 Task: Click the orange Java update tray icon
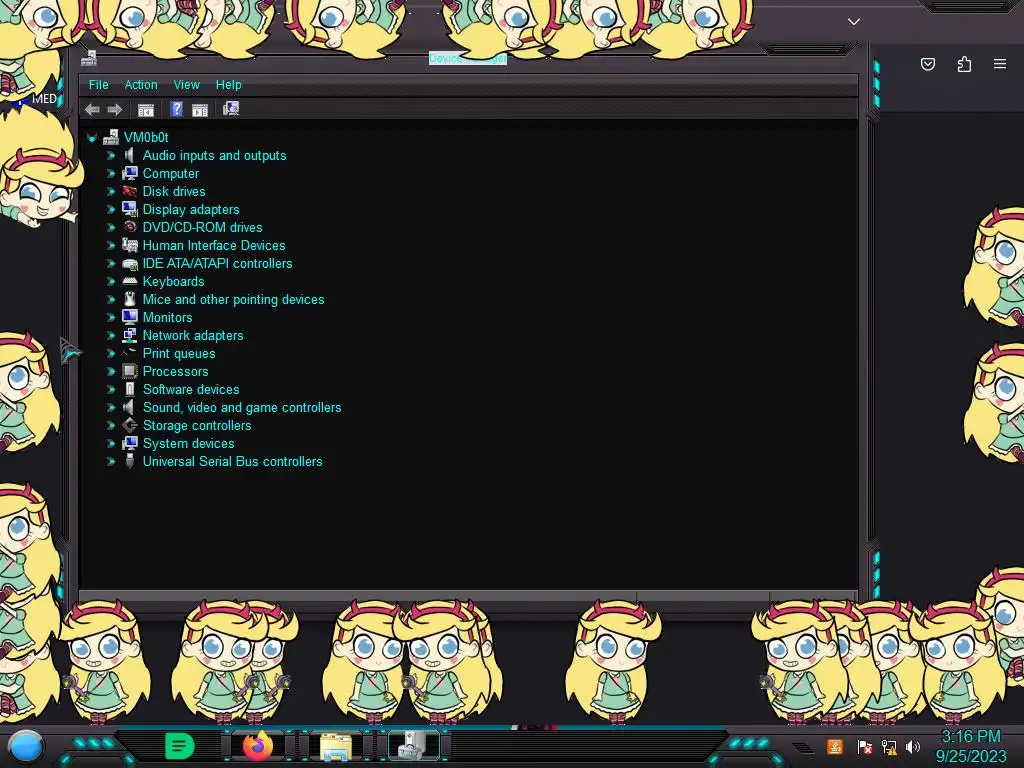pos(835,746)
